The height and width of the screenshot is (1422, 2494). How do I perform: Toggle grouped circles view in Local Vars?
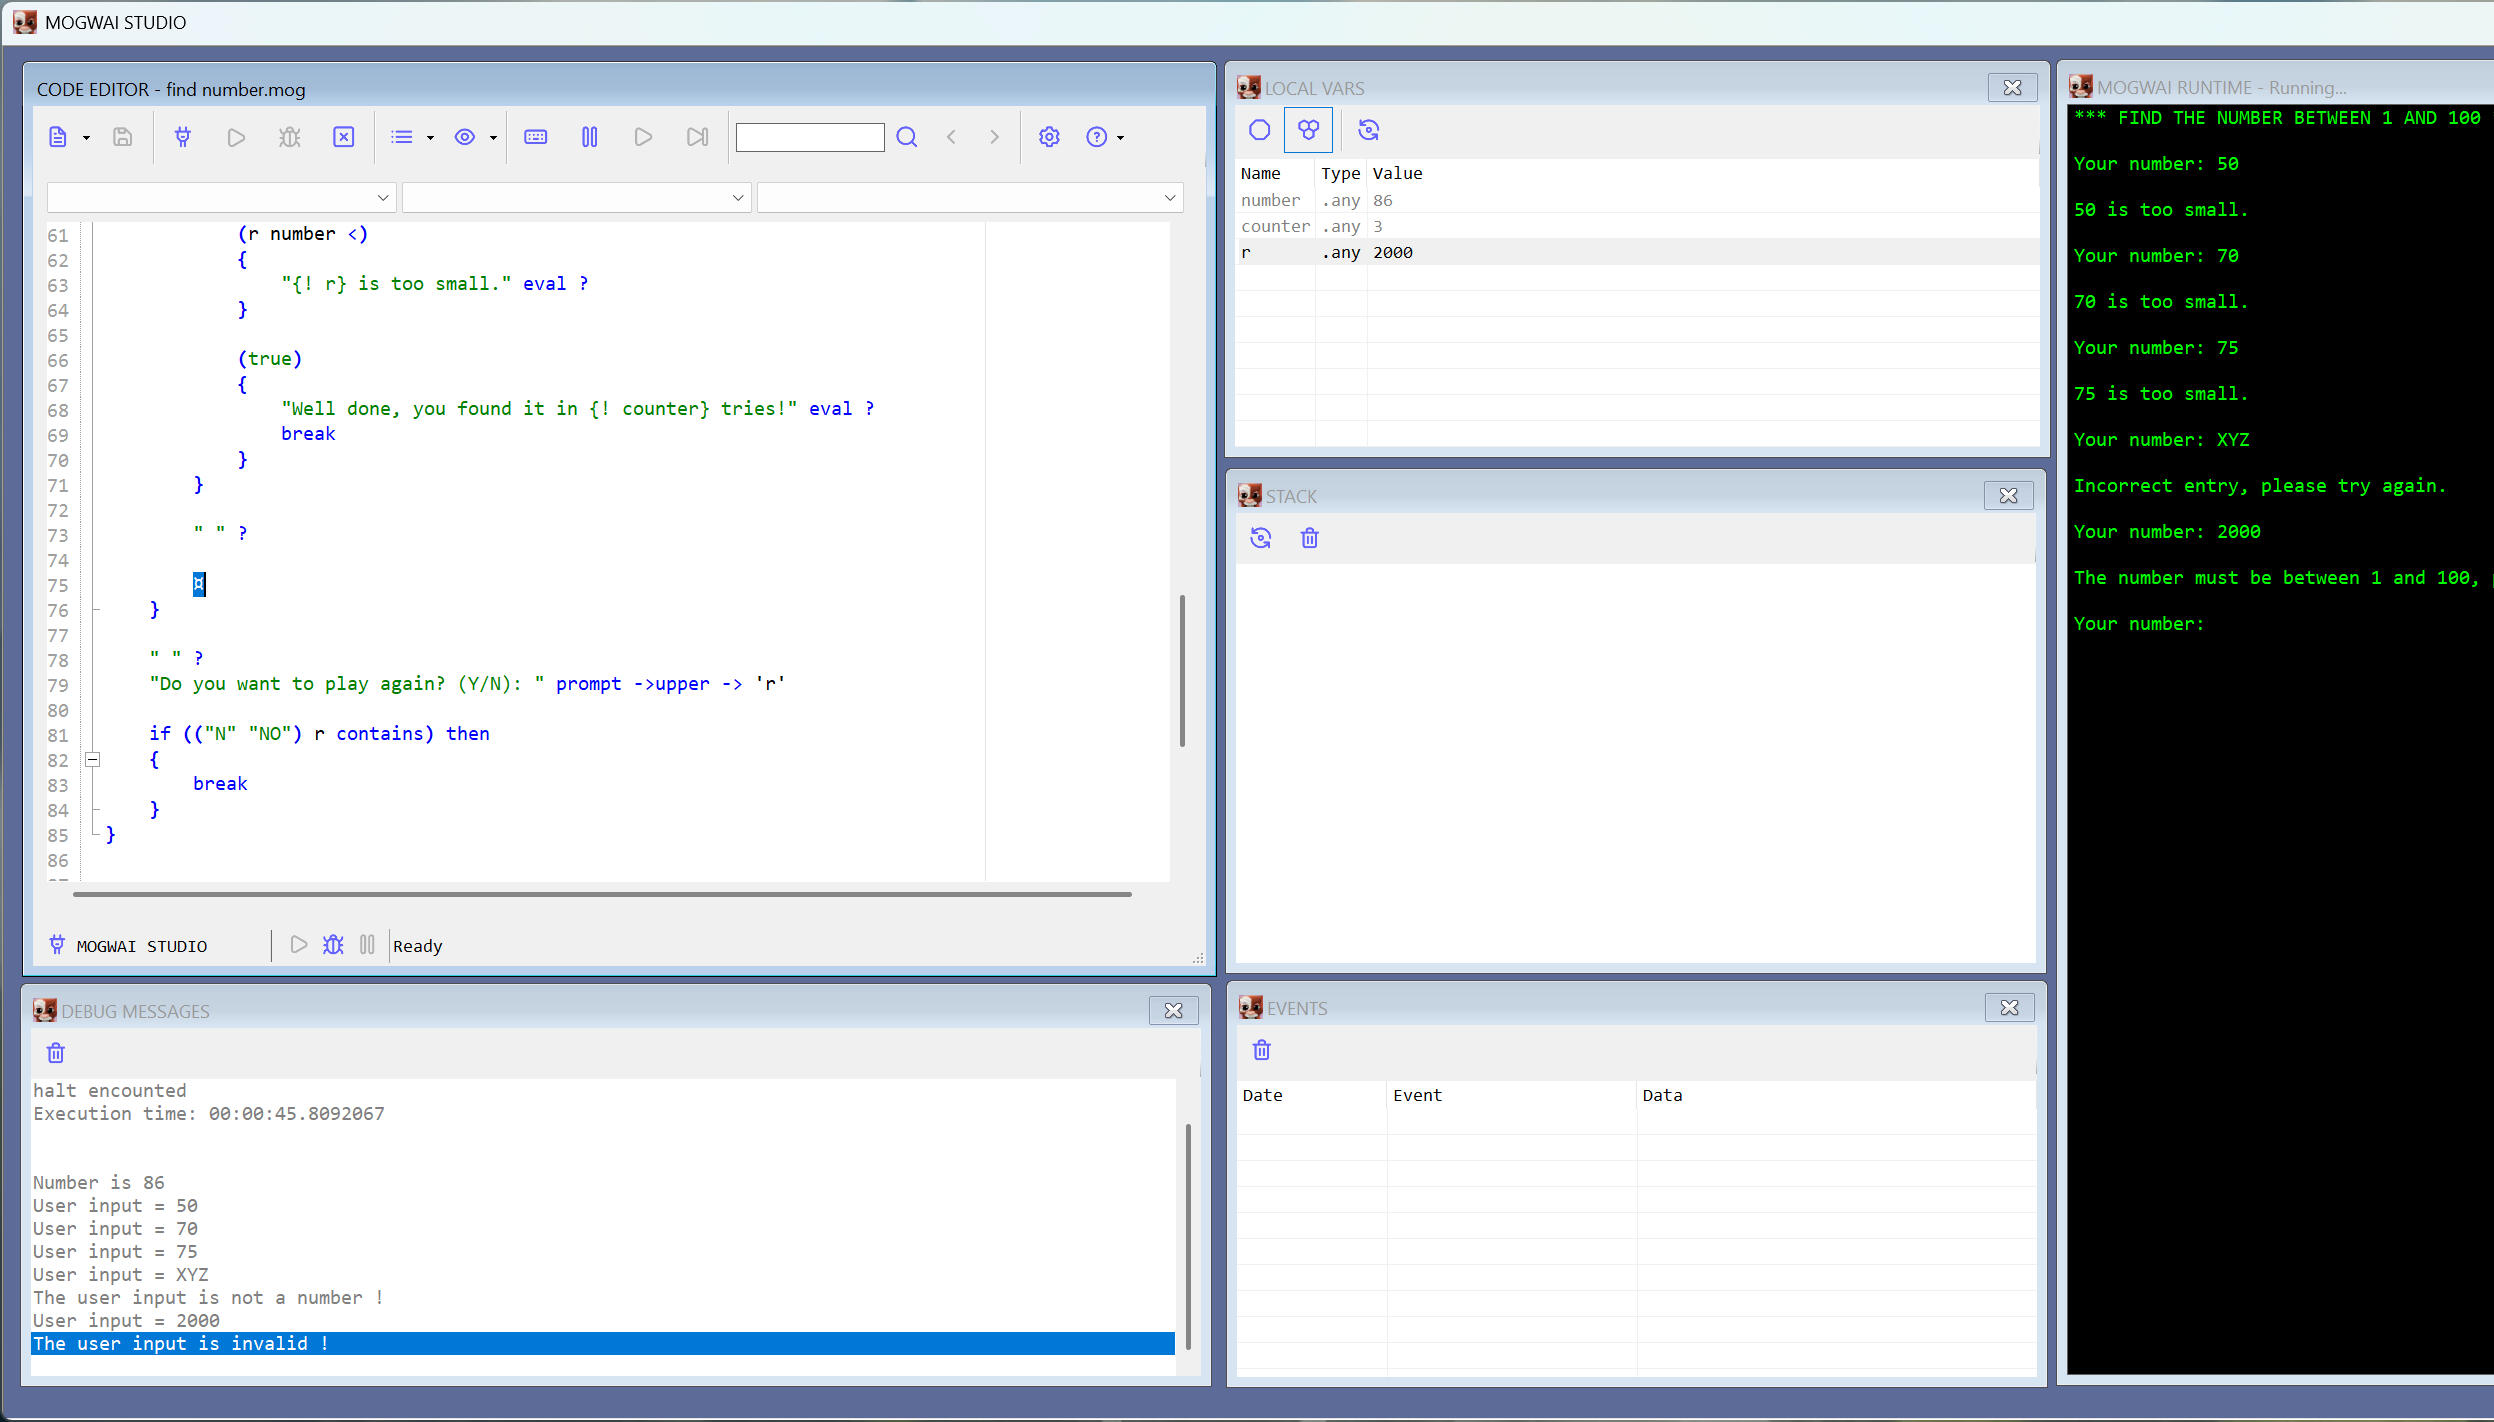point(1308,130)
